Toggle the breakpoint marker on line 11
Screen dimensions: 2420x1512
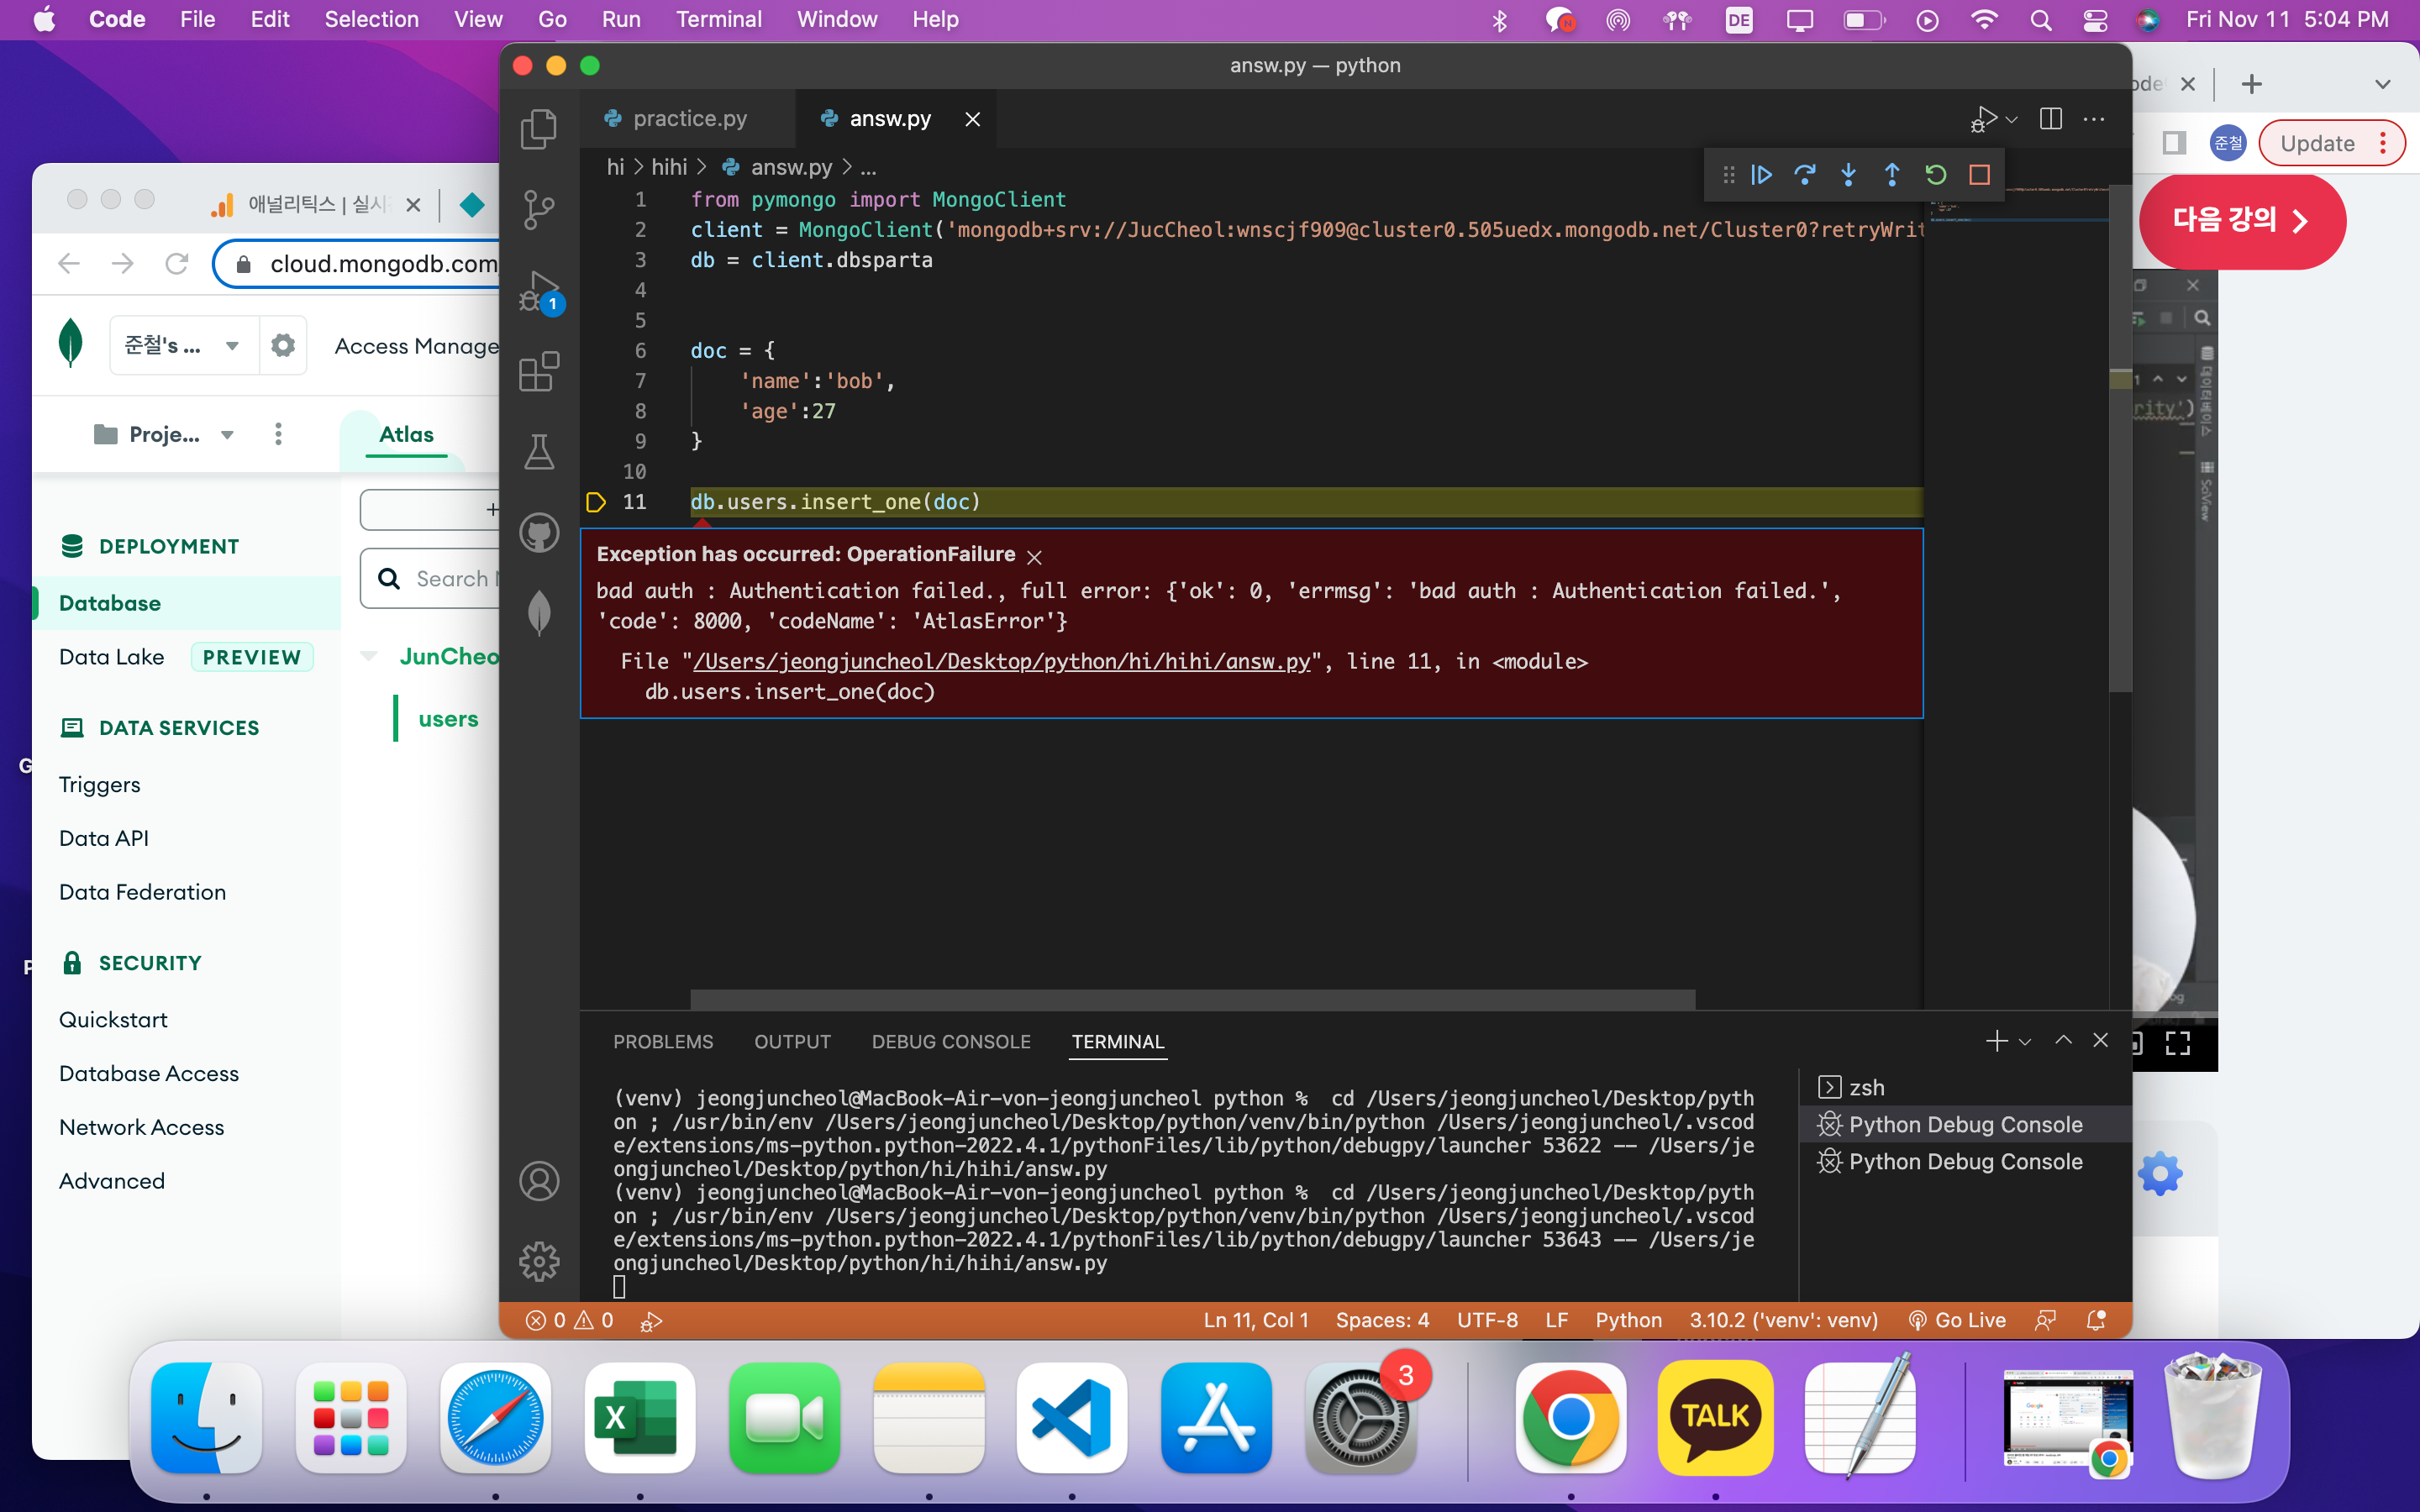pyautogui.click(x=596, y=502)
